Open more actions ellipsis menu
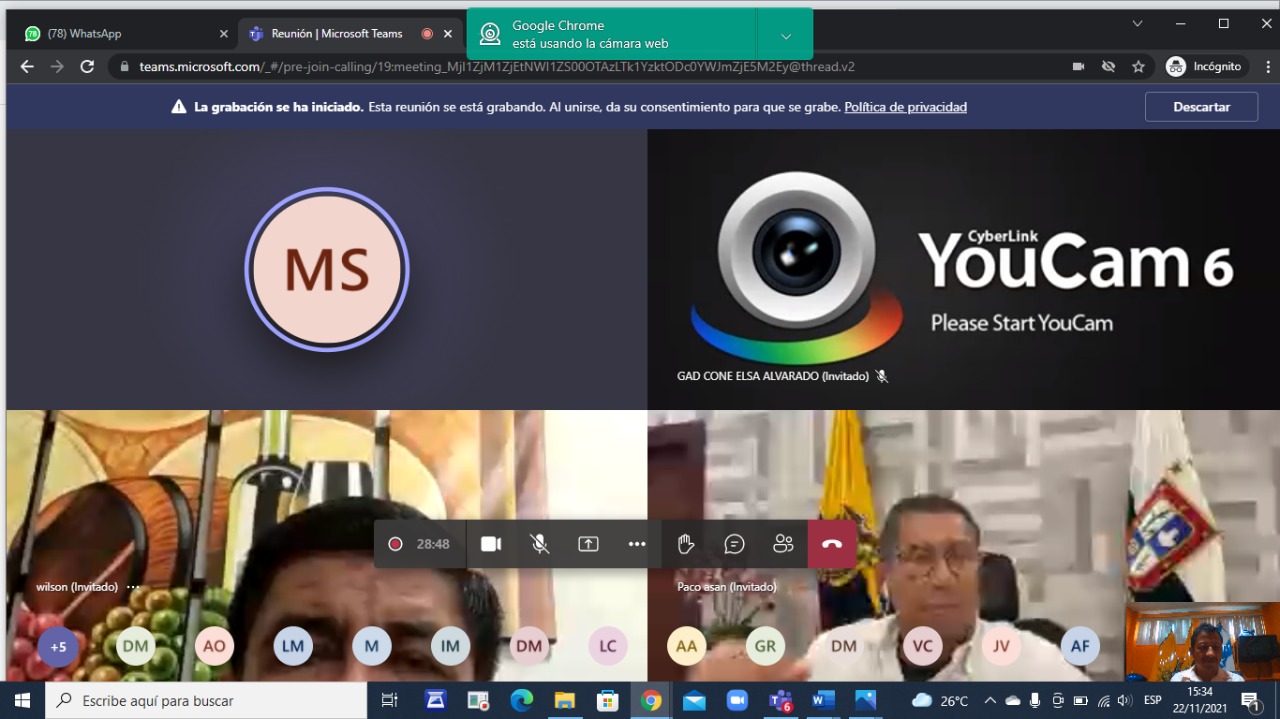The image size is (1280, 719). click(637, 544)
